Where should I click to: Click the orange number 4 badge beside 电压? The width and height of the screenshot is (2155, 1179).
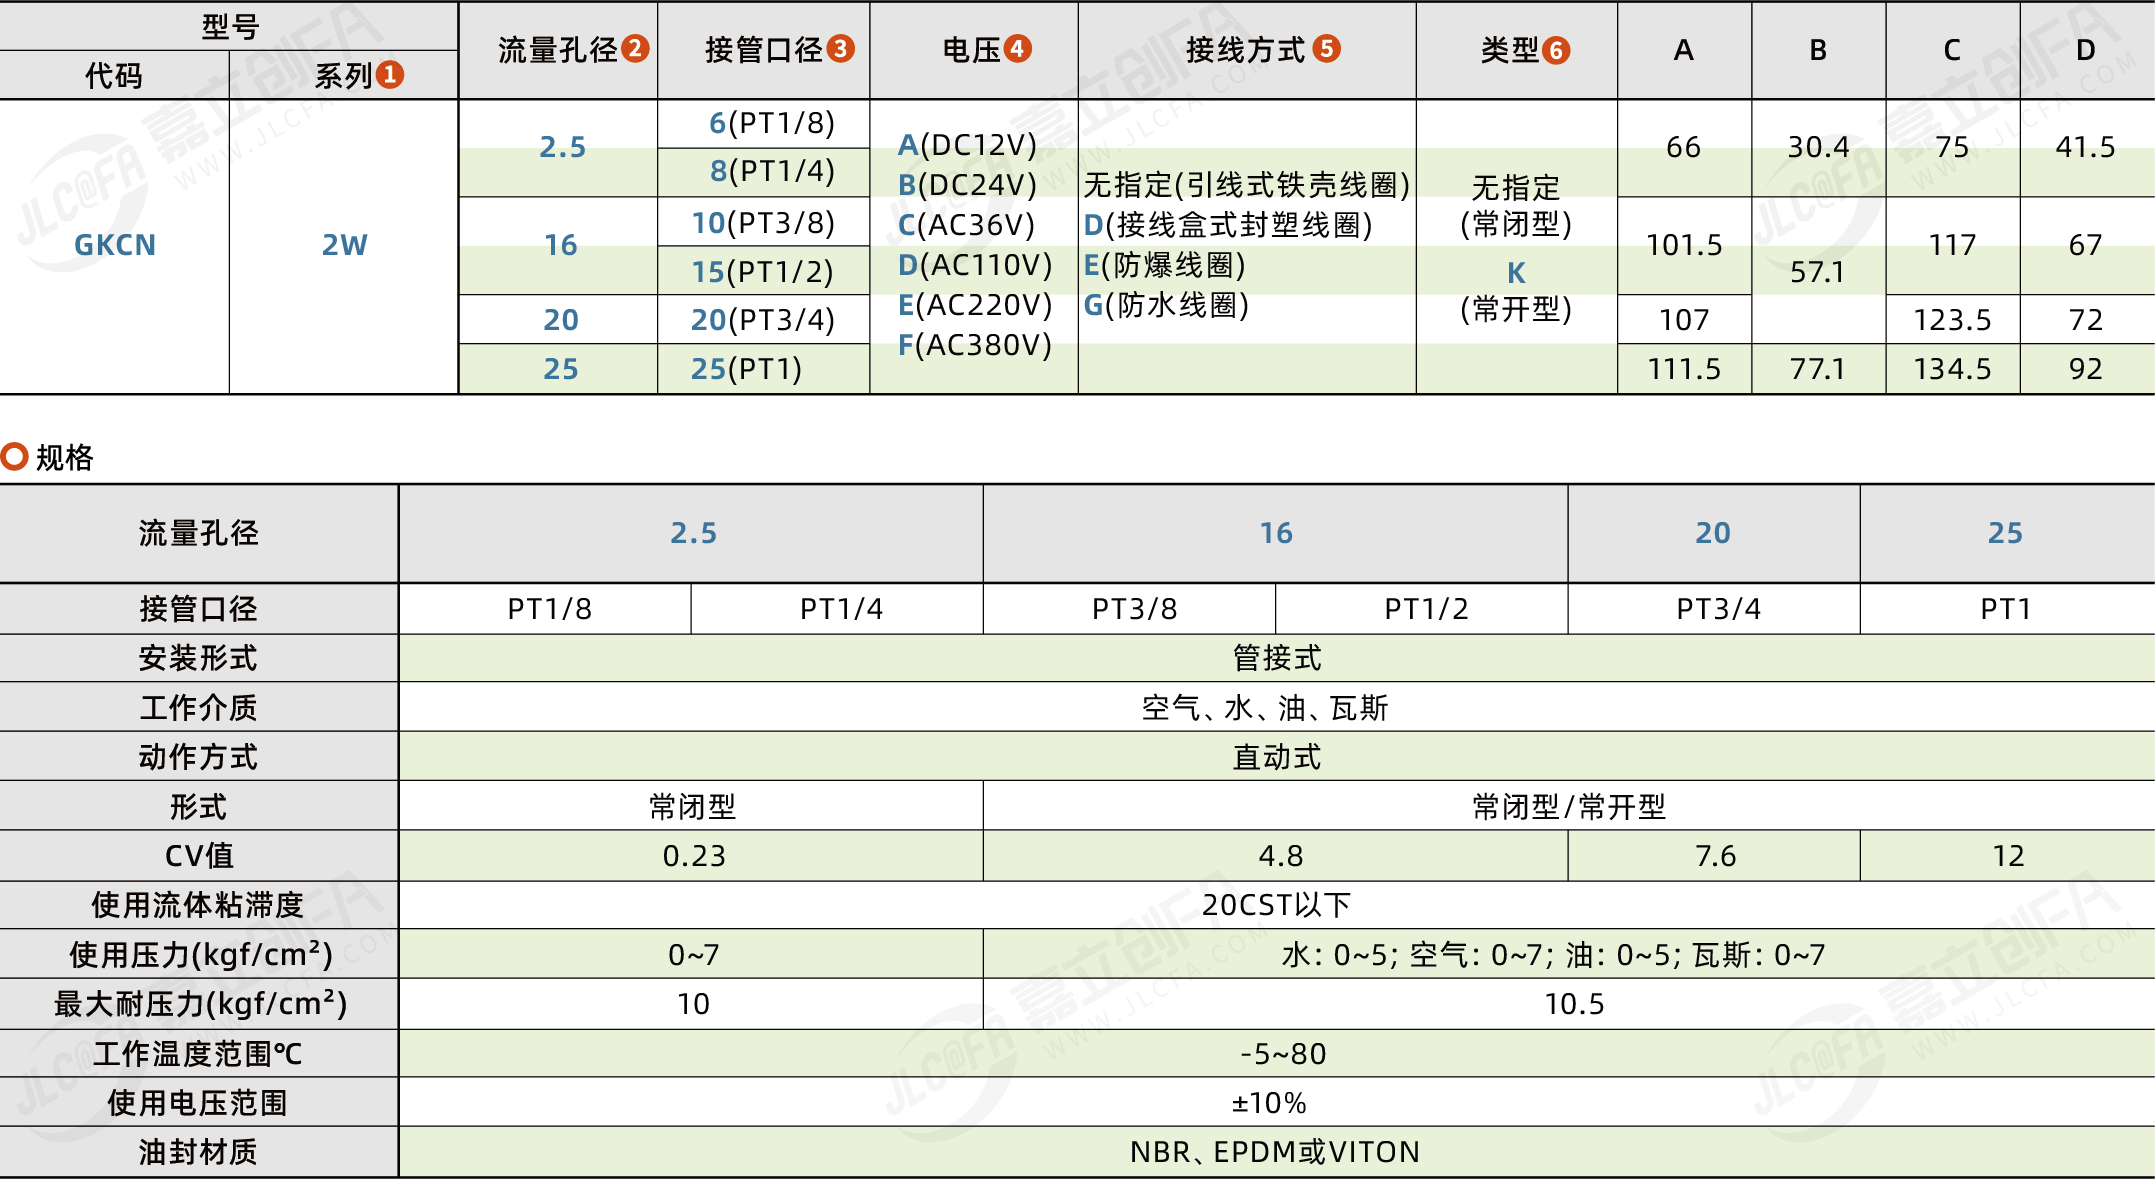click(1017, 48)
